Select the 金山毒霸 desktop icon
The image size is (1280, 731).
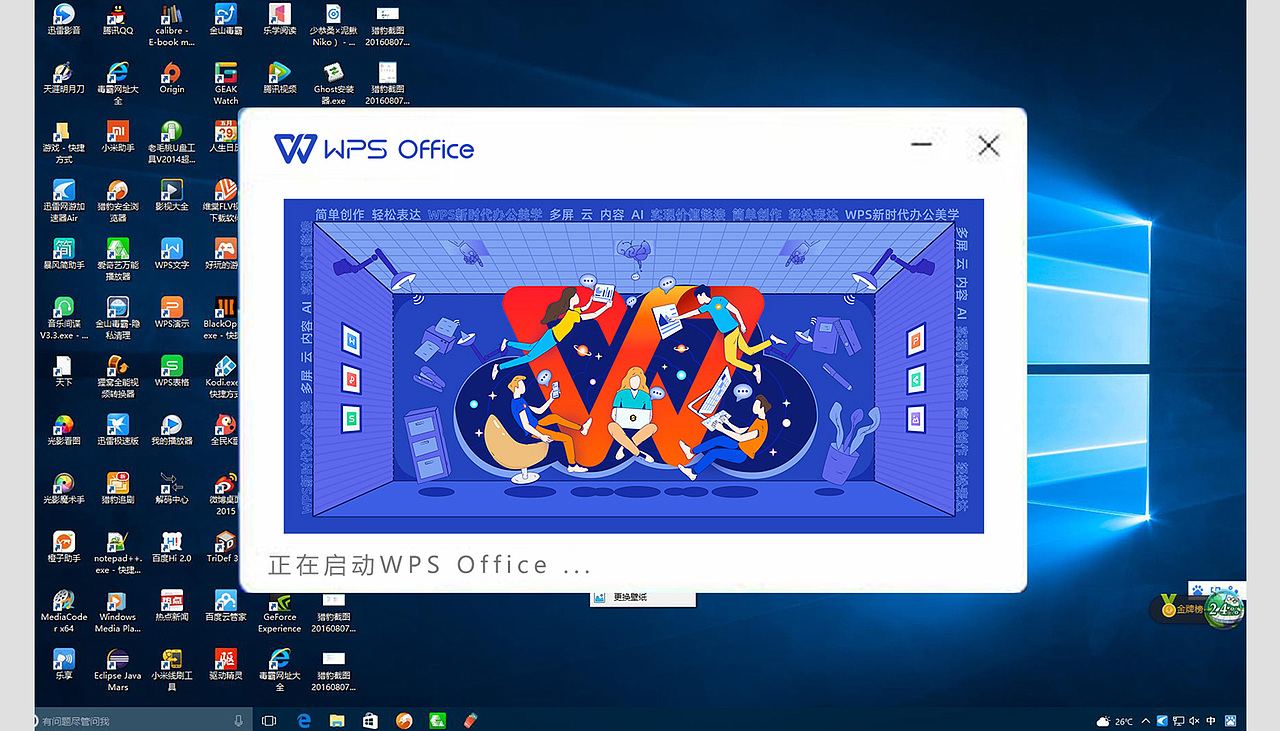[226, 19]
